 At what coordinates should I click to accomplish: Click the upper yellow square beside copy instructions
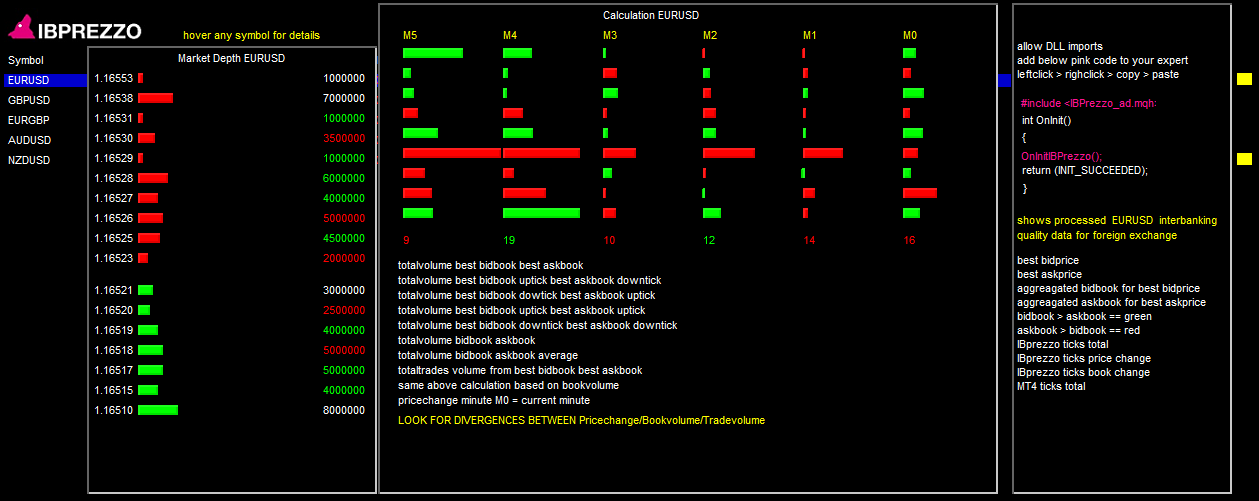(x=1244, y=79)
